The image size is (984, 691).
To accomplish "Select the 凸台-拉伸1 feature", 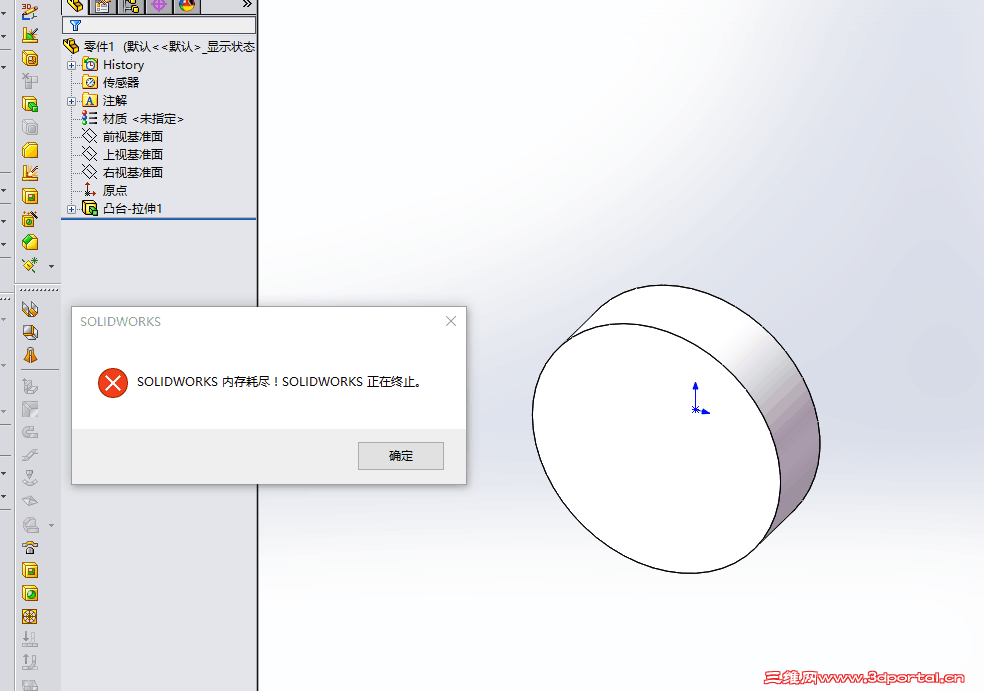I will [x=122, y=208].
